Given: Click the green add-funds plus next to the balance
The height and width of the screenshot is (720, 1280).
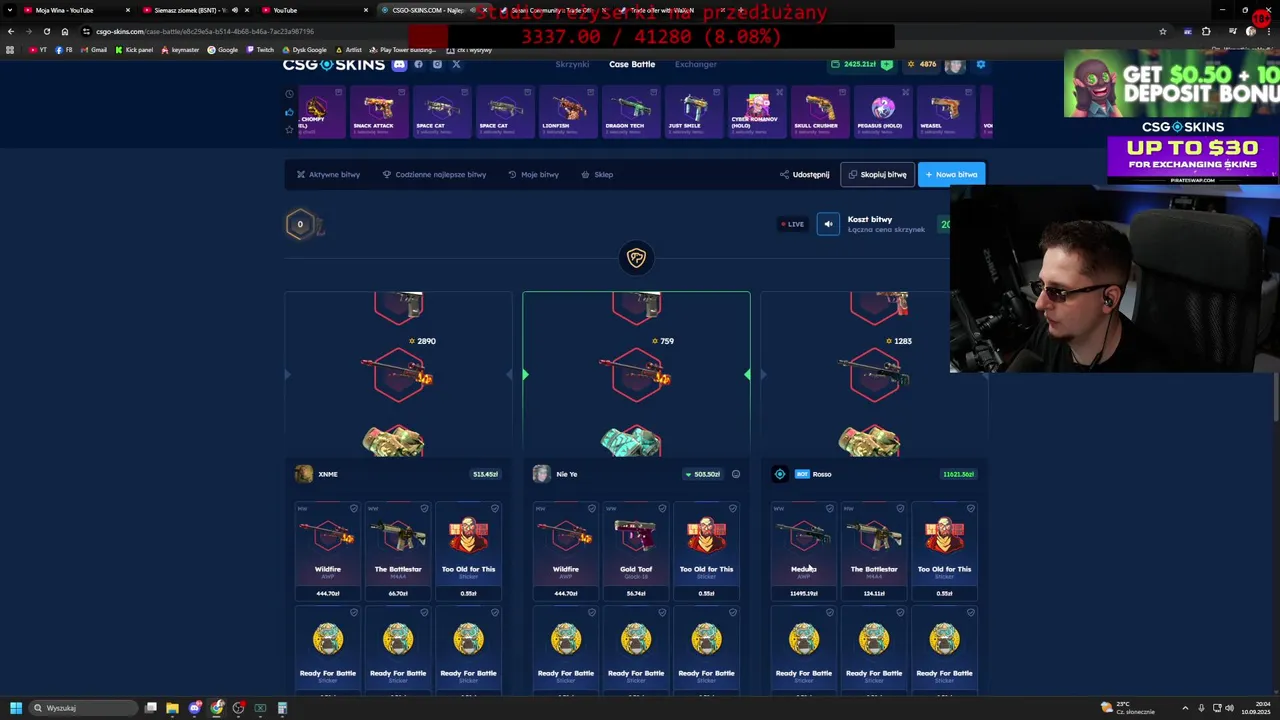Looking at the screenshot, I should click(x=886, y=64).
